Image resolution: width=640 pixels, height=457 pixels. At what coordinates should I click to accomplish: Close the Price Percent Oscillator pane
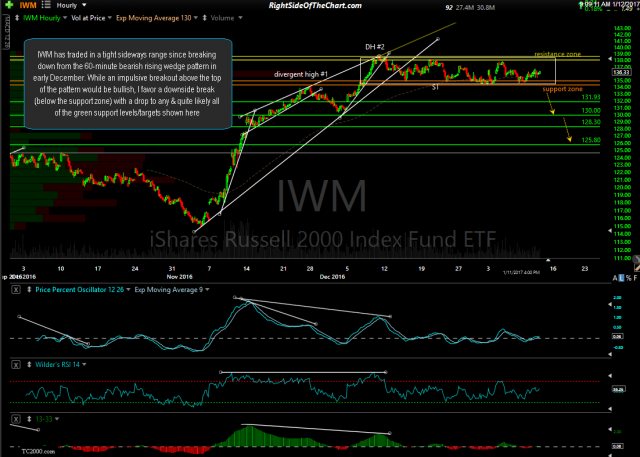[16, 290]
